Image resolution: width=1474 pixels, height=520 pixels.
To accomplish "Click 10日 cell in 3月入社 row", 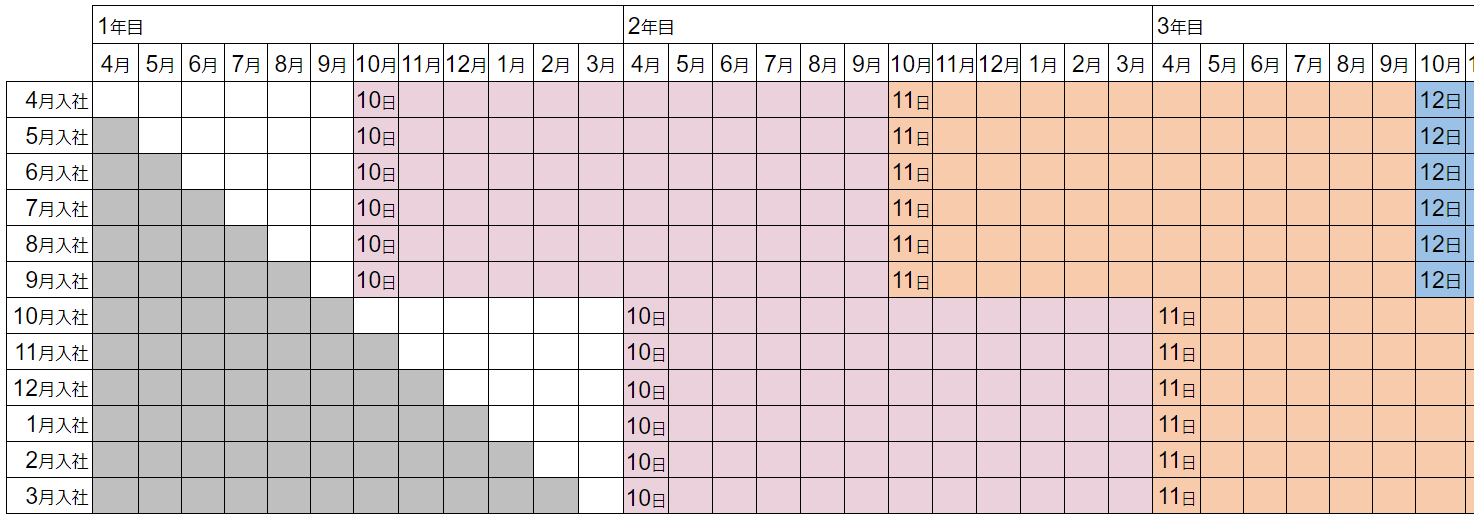I will click(x=645, y=497).
